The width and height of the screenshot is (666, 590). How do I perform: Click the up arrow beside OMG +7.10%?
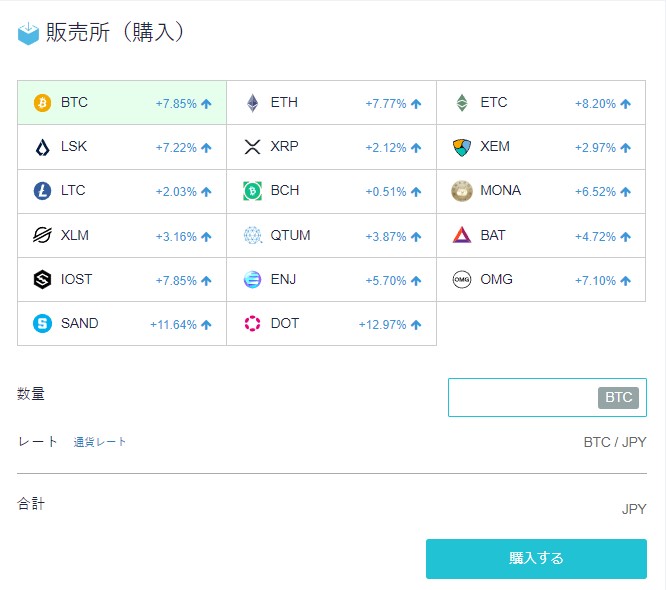tap(625, 281)
